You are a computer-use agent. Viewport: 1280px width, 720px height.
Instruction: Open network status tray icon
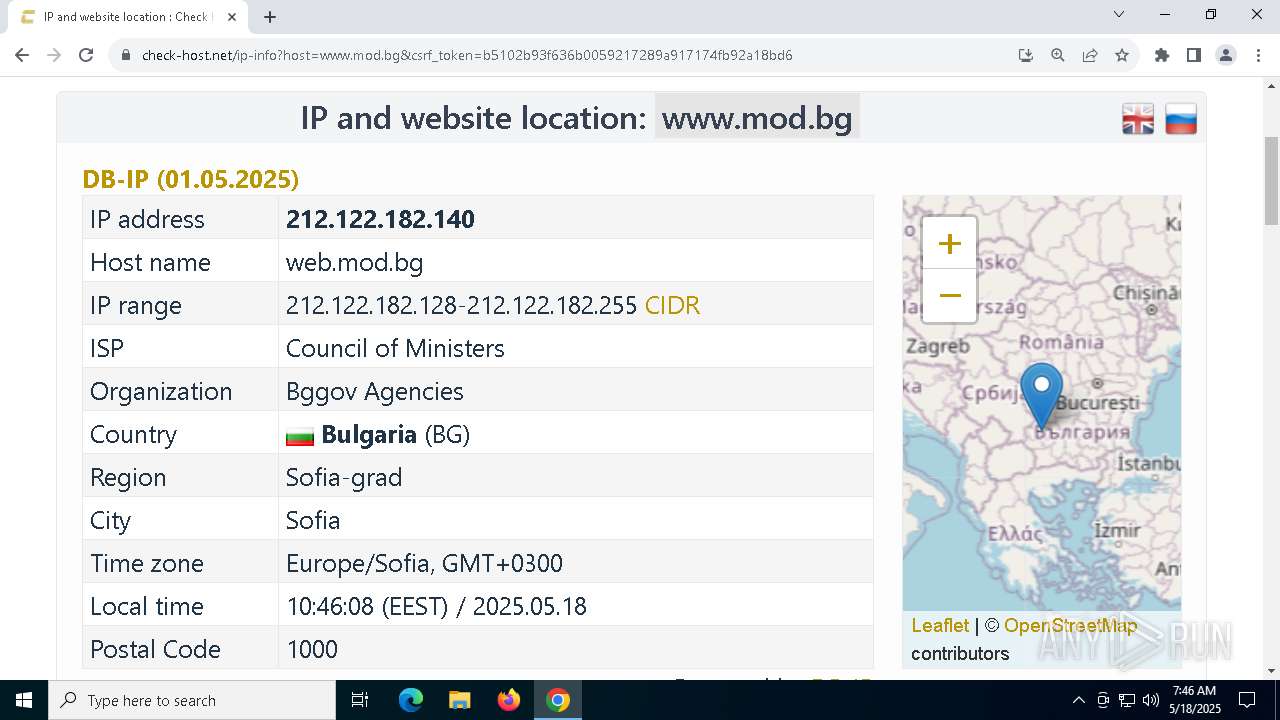coord(1127,700)
